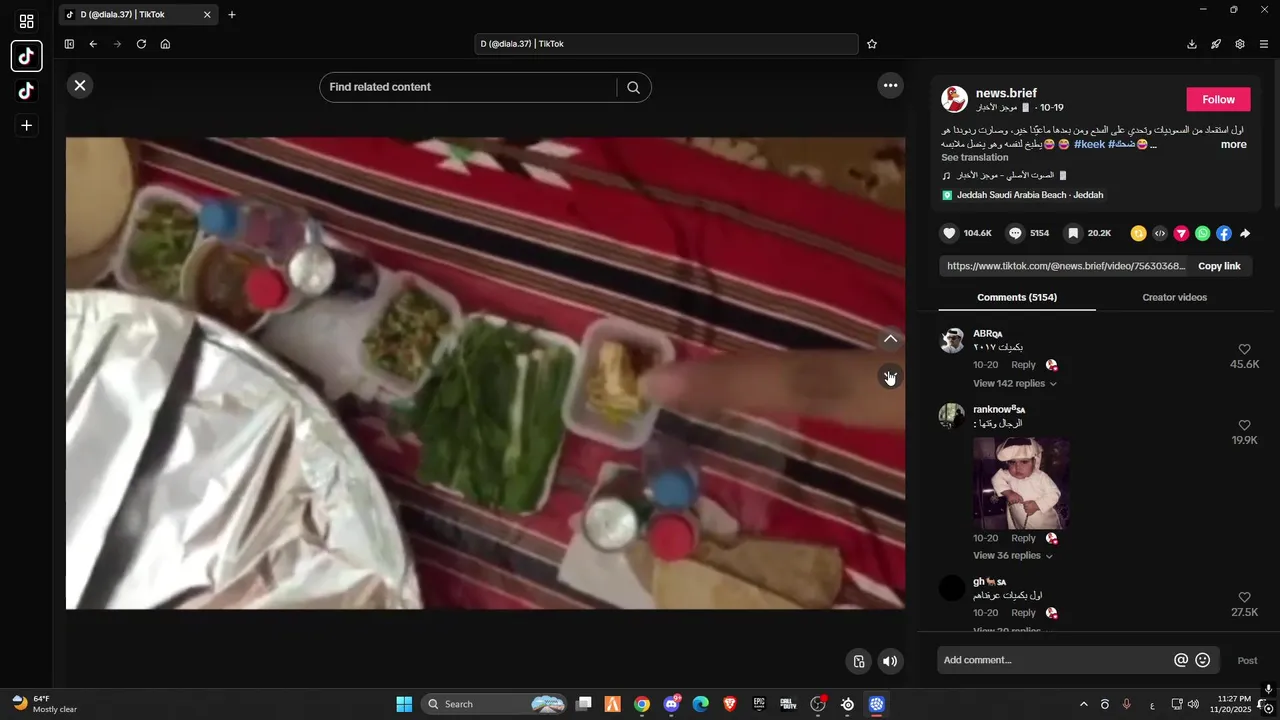This screenshot has height=720, width=1280.
Task: Reply to gh's comment
Action: tap(1023, 613)
